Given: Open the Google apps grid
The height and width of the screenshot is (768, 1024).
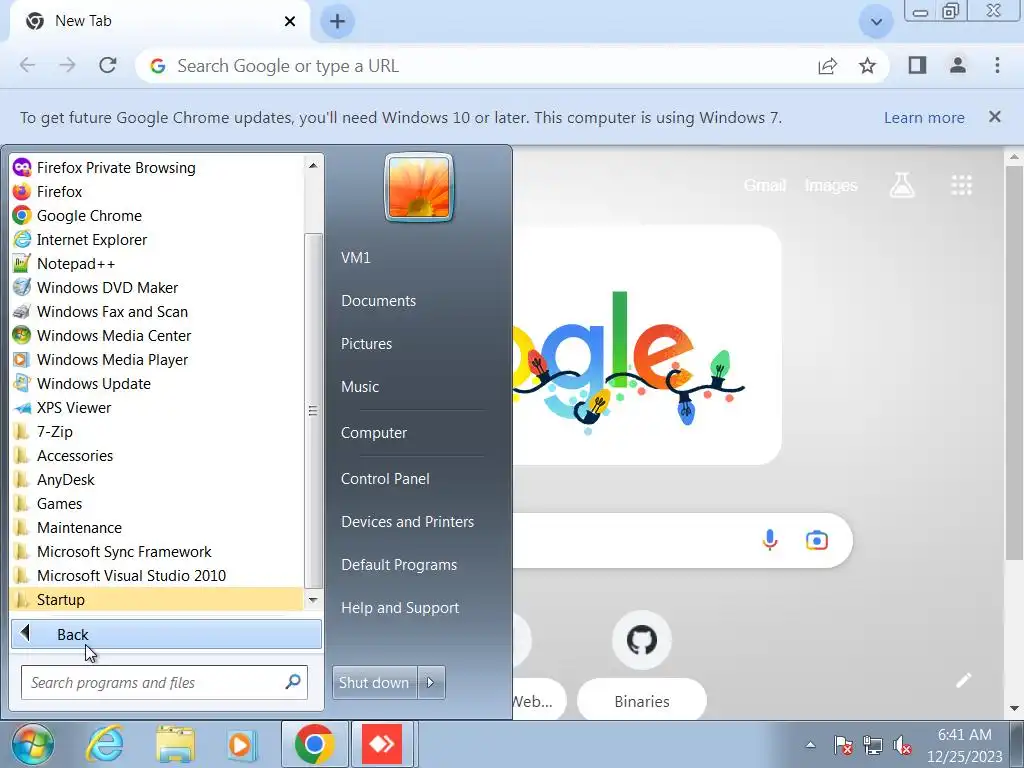Looking at the screenshot, I should 961,185.
